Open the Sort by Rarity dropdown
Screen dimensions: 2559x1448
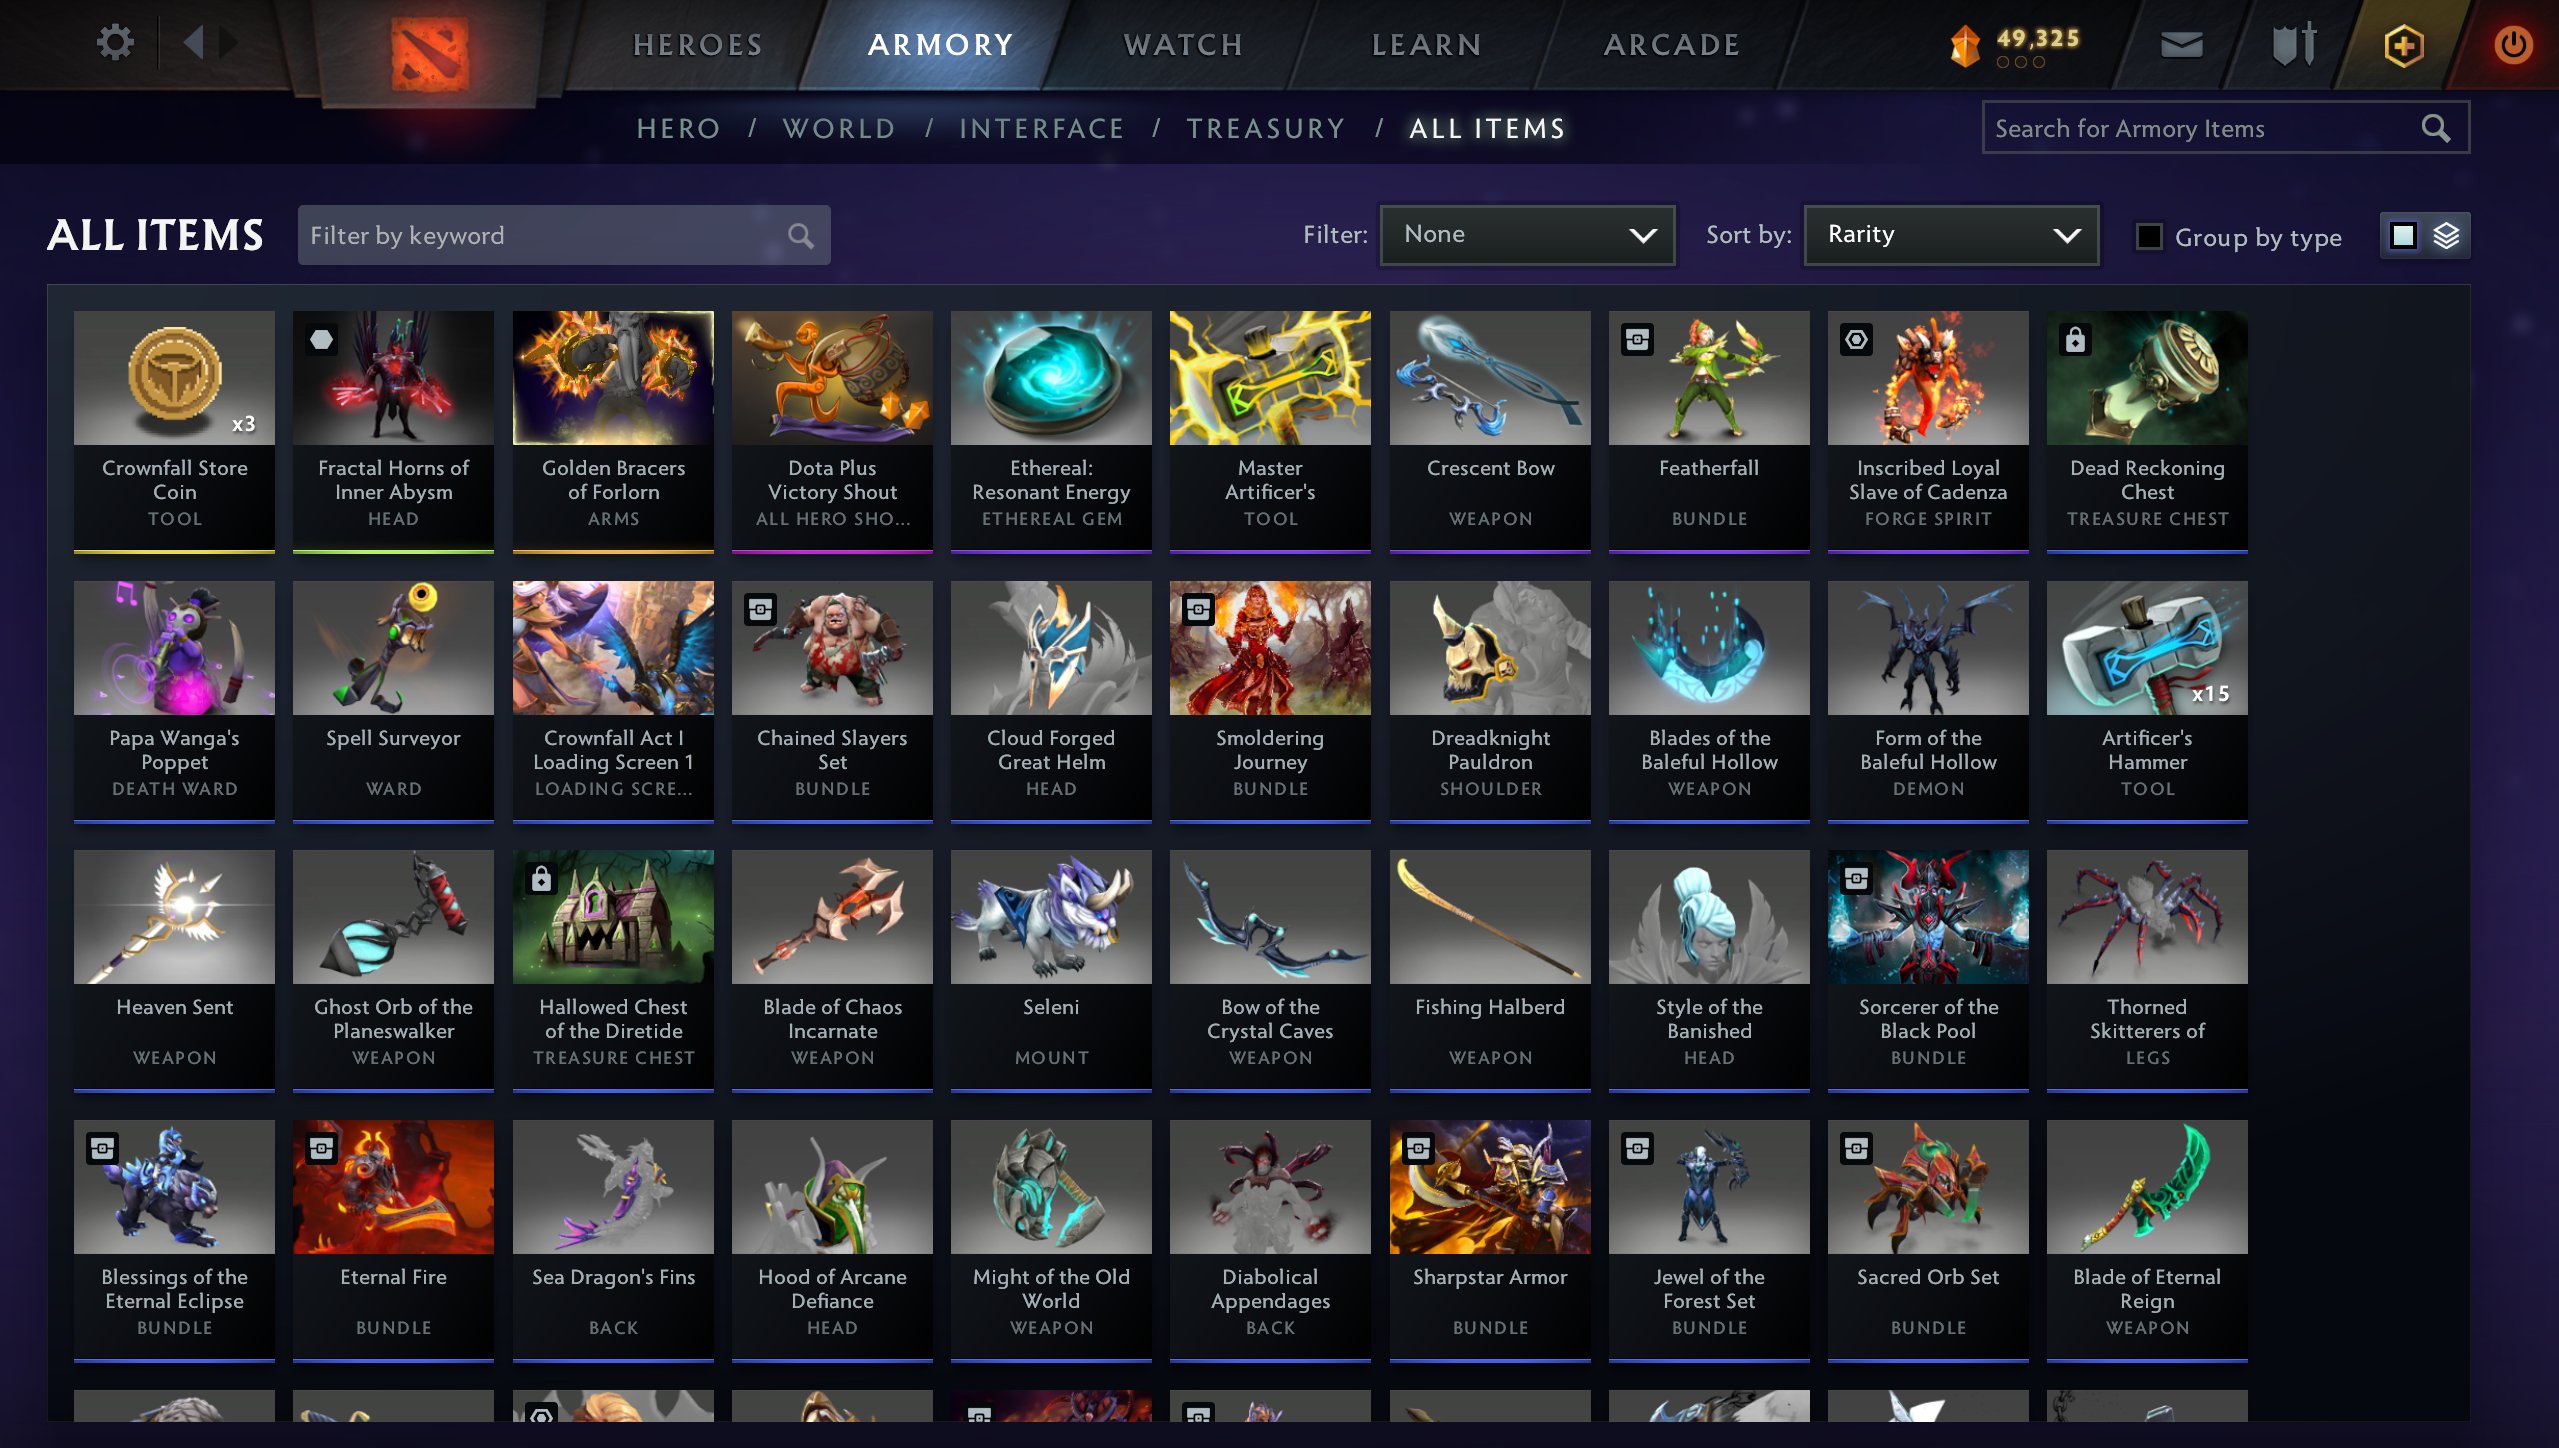coord(1951,235)
